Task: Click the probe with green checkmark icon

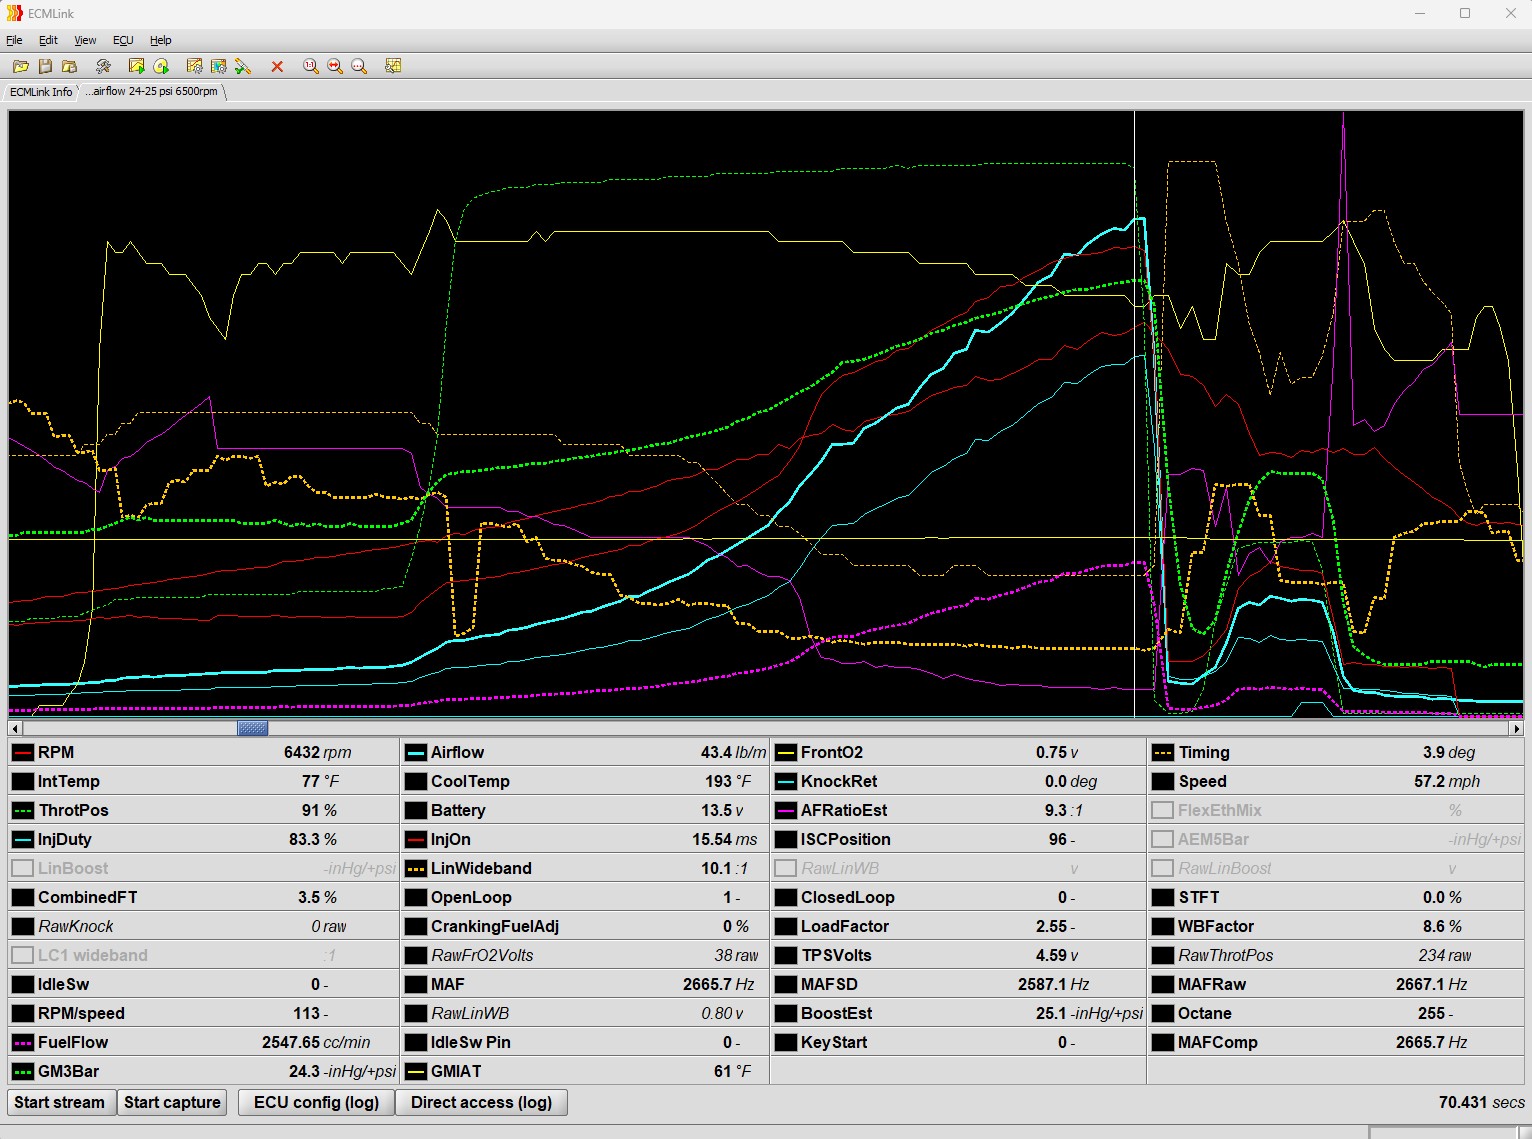Action: coord(242,66)
